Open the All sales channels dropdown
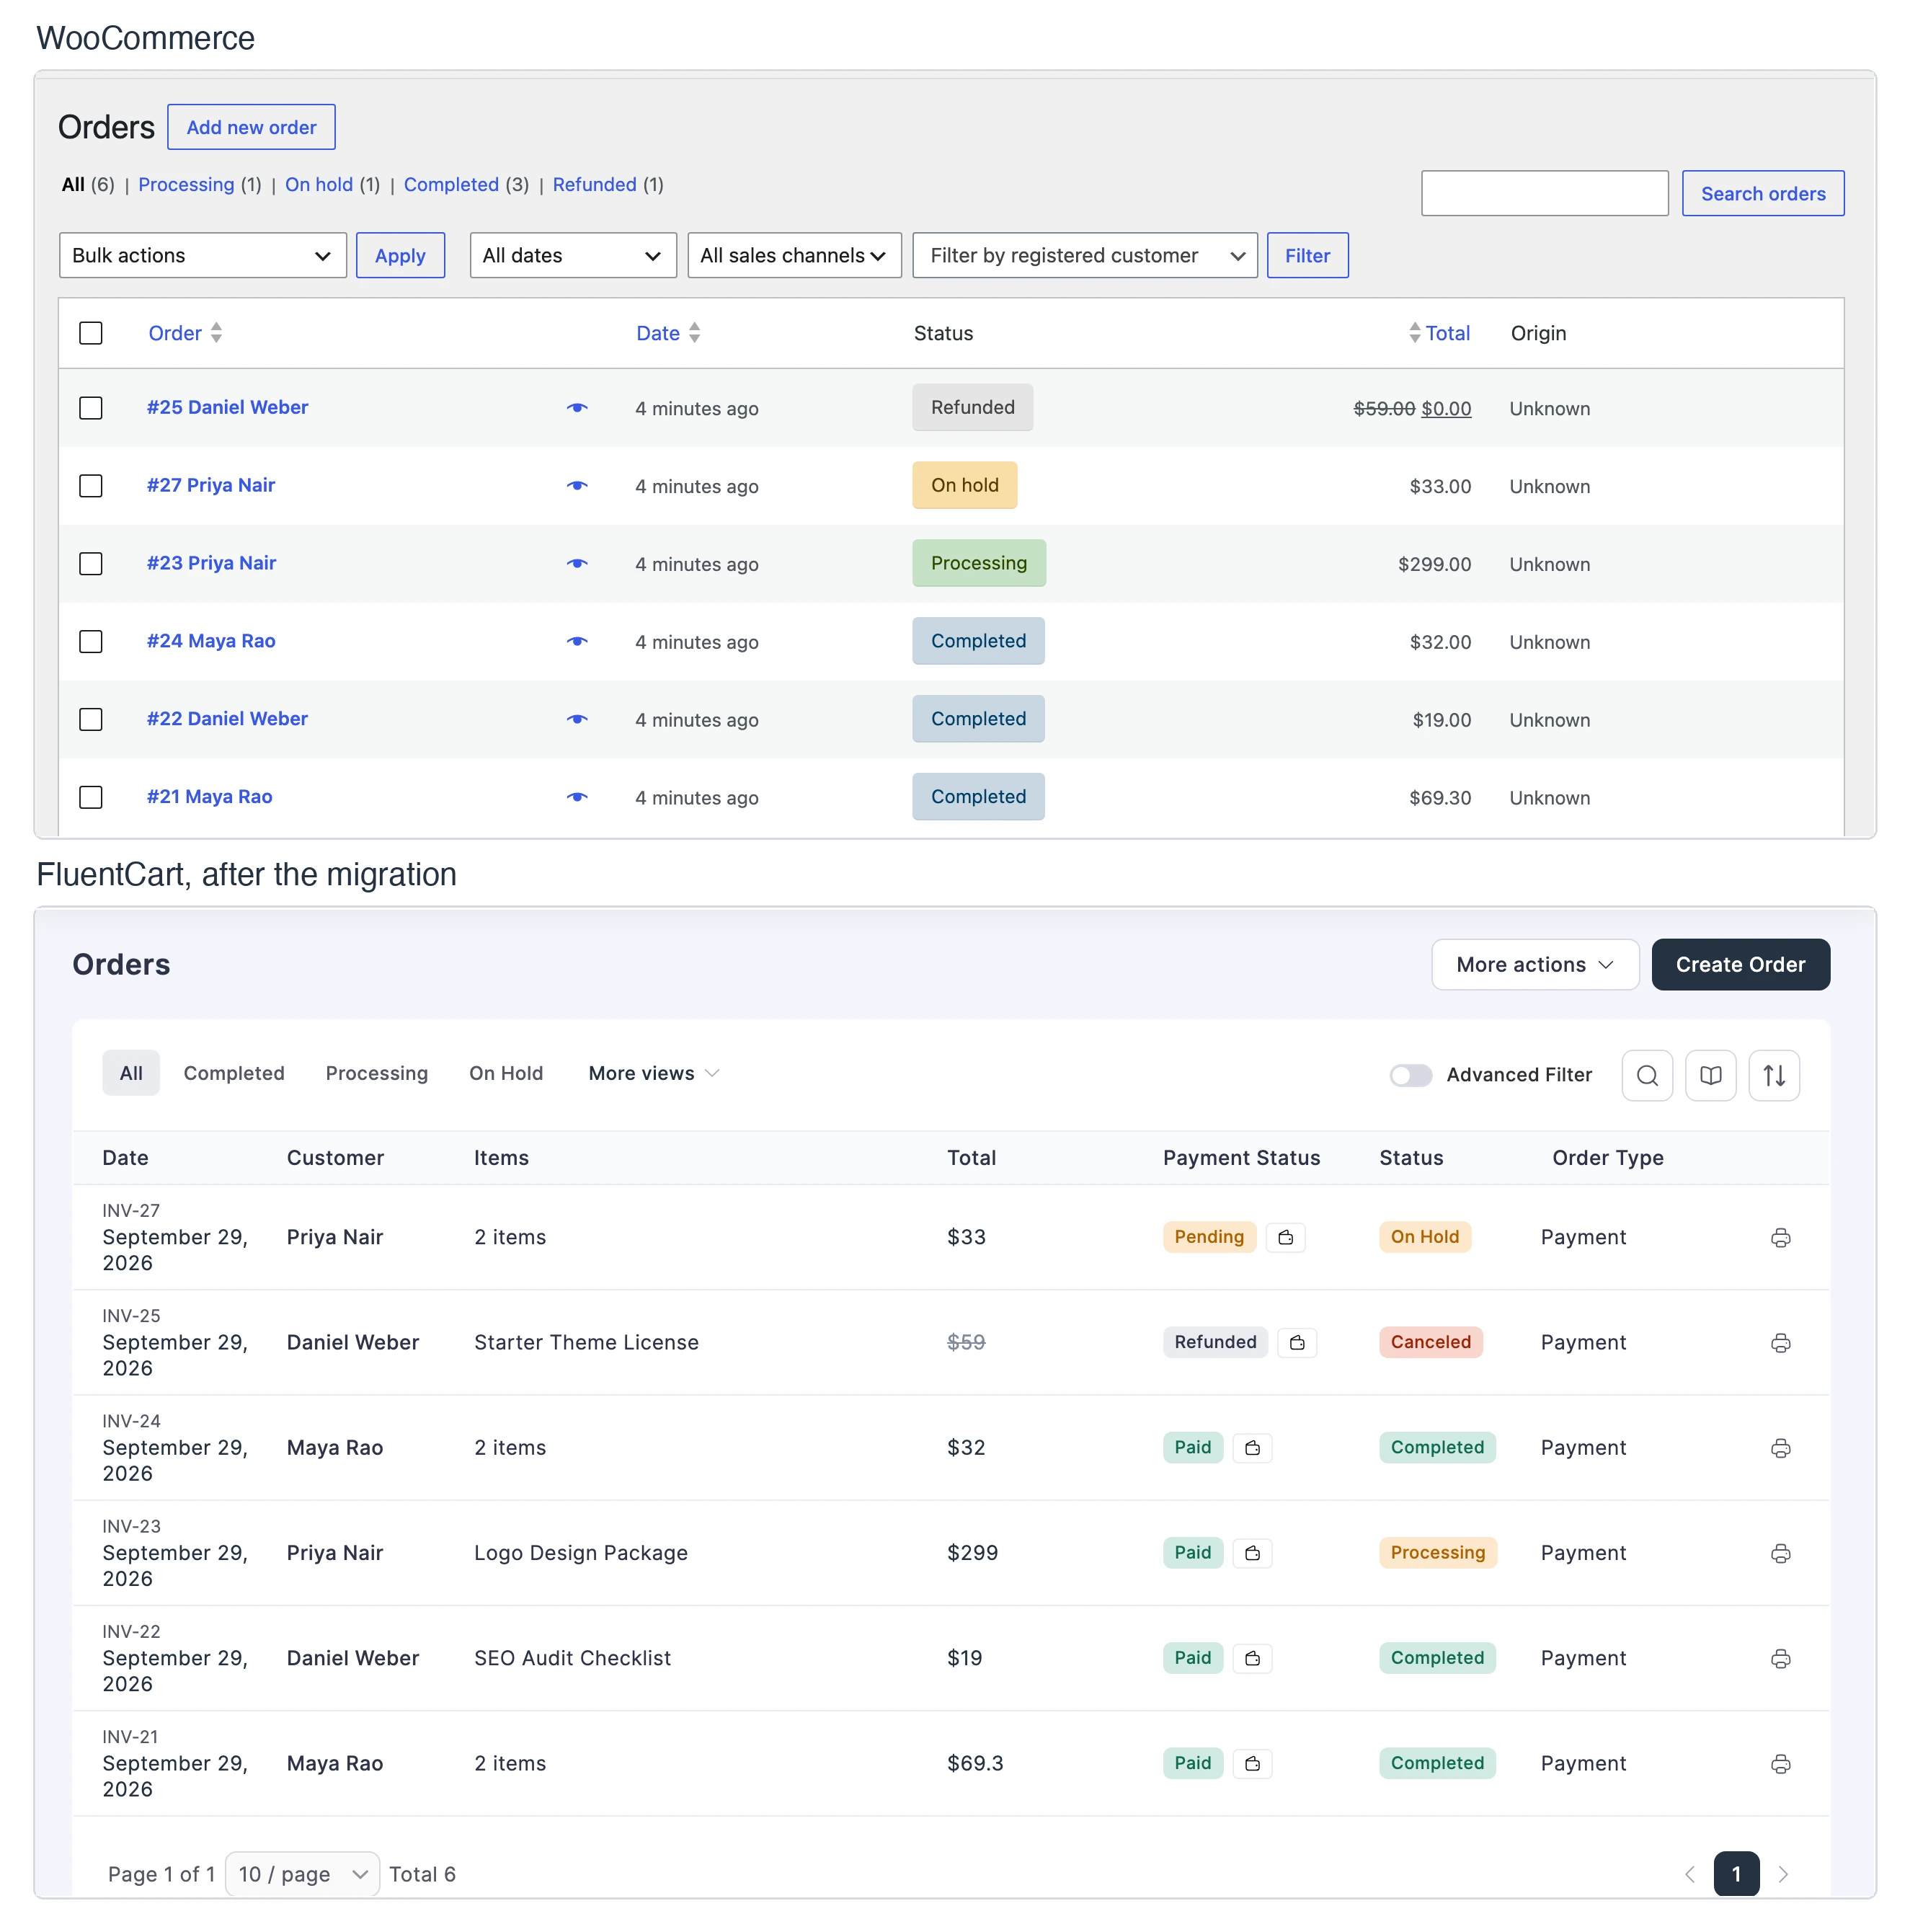 point(794,255)
